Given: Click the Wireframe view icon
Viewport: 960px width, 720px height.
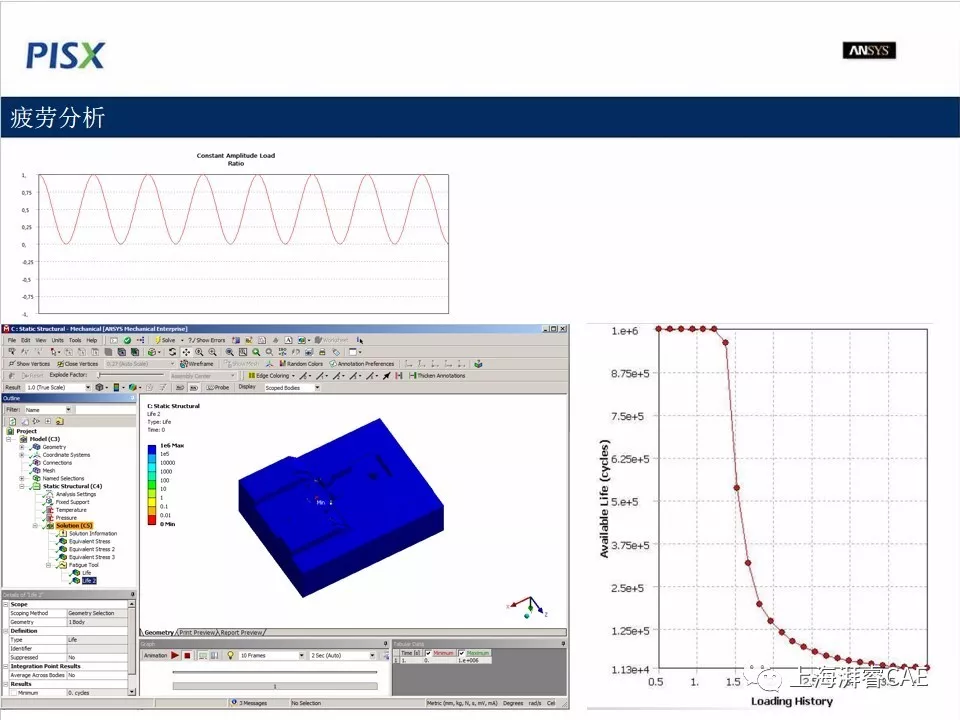Looking at the screenshot, I should pos(197,364).
